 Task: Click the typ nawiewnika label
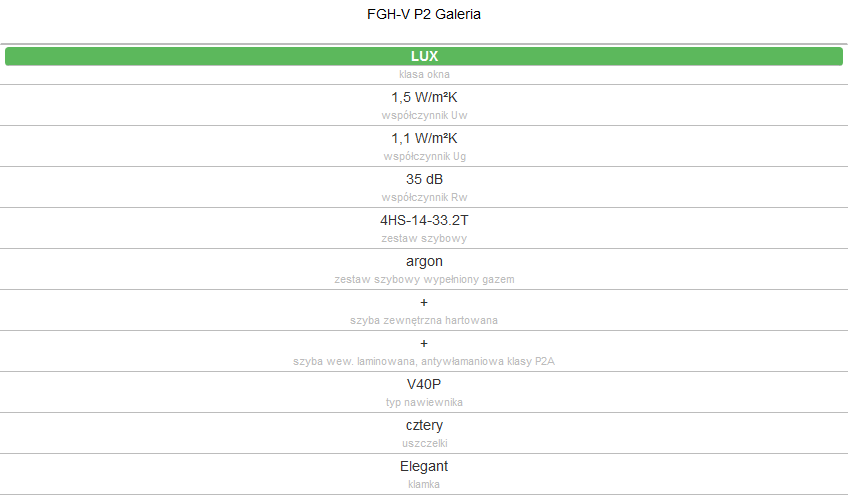pyautogui.click(x=424, y=402)
